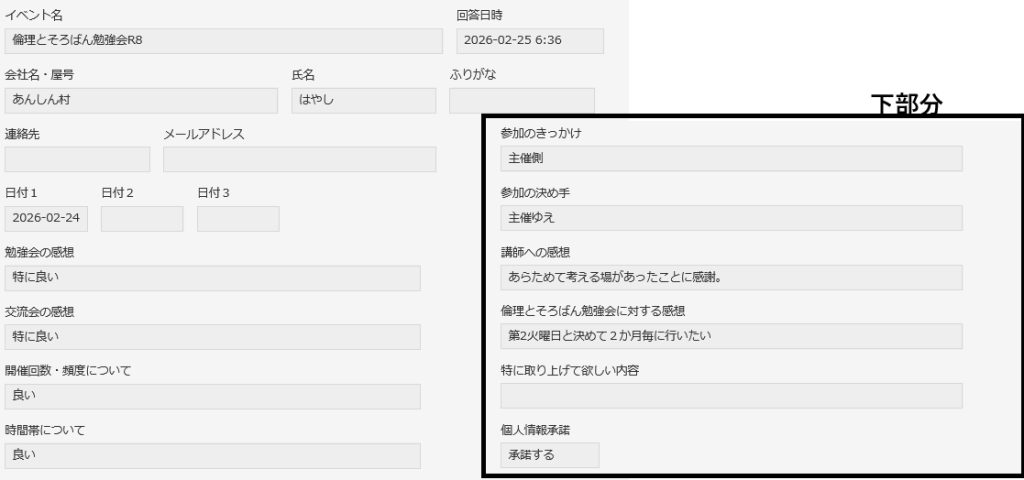Image resolution: width=1024 pixels, height=480 pixels.
Task: Select the 勉強会の感想 field
Action: point(212,278)
